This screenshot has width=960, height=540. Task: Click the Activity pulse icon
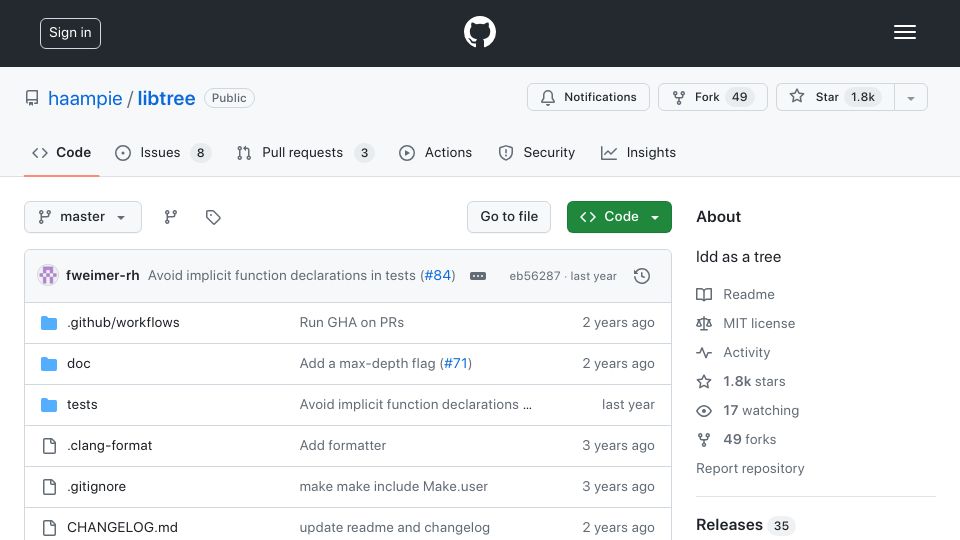tap(704, 353)
